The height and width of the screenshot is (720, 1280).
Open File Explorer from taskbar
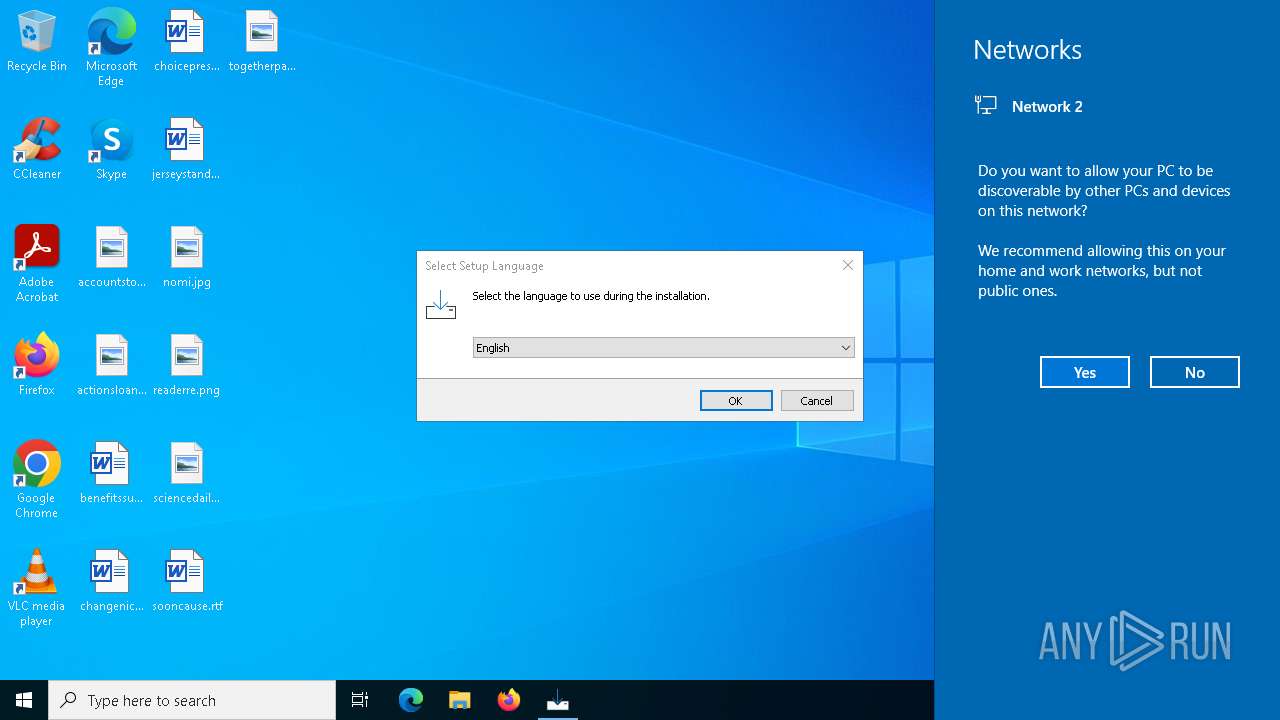[460, 700]
